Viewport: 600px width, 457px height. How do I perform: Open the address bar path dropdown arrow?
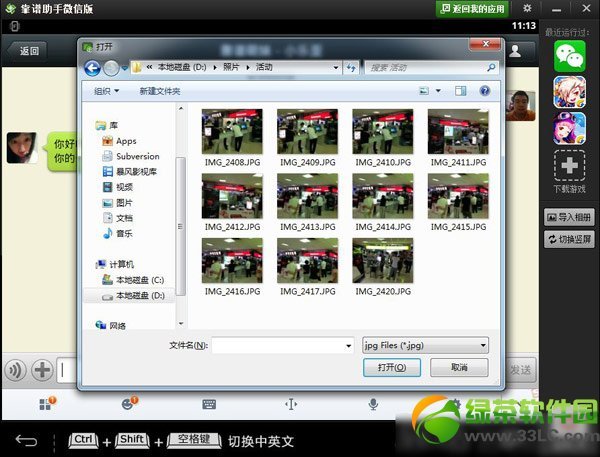pyautogui.click(x=336, y=68)
